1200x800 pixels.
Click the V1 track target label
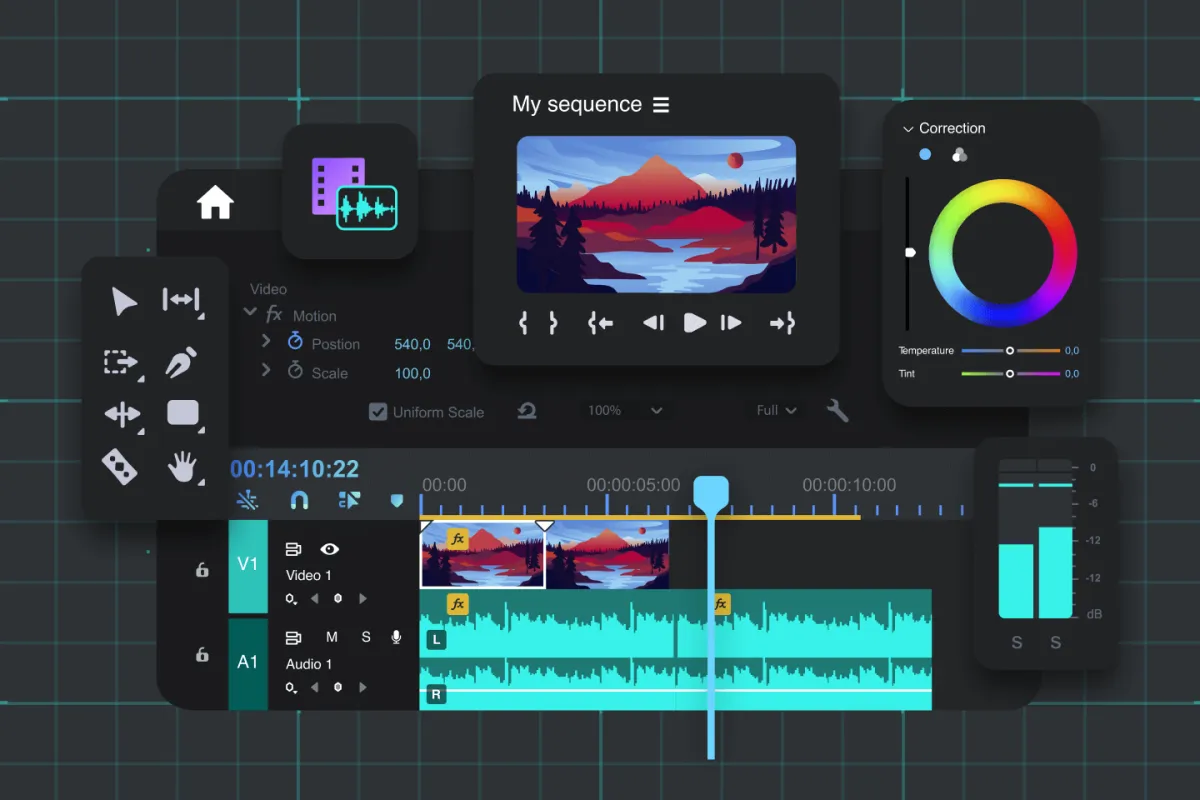coord(248,565)
